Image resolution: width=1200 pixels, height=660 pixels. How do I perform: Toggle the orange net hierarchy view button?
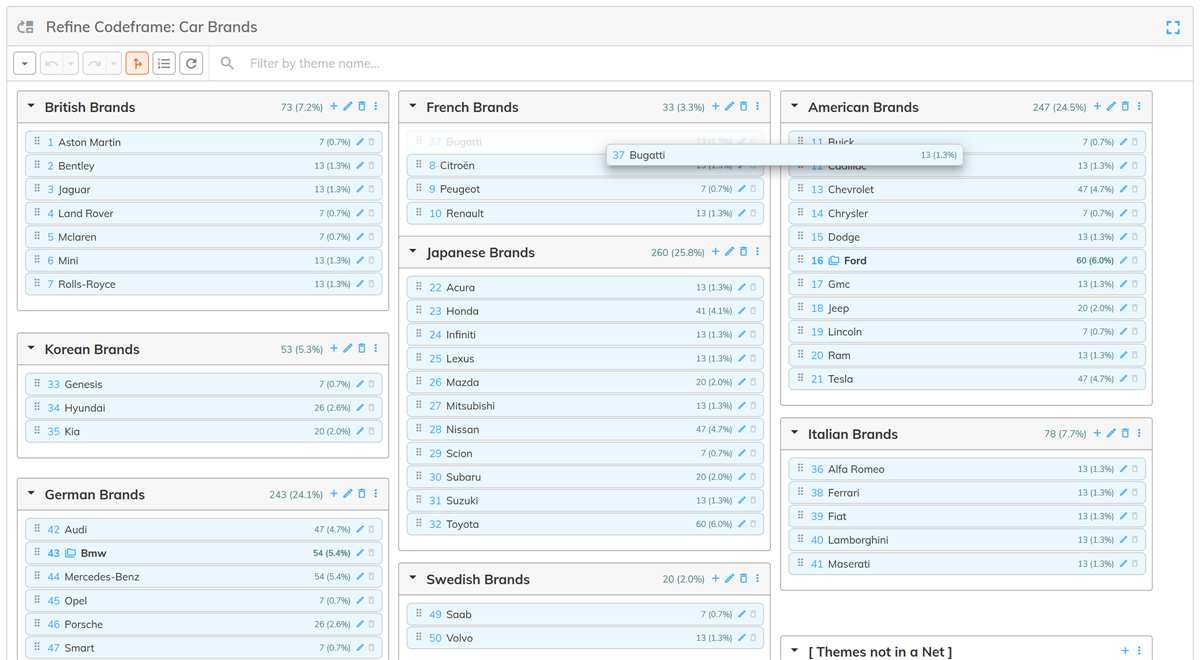click(137, 63)
